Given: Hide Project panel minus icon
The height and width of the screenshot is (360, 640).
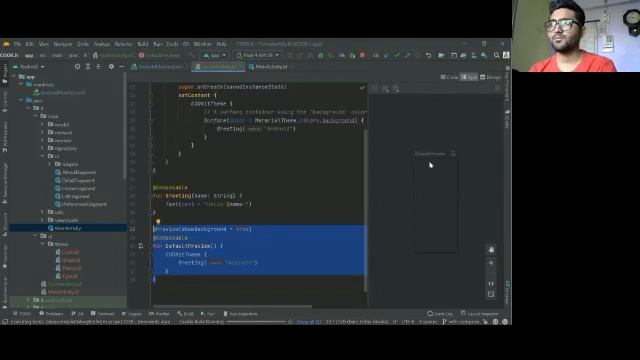Looking at the screenshot, I should (122, 67).
